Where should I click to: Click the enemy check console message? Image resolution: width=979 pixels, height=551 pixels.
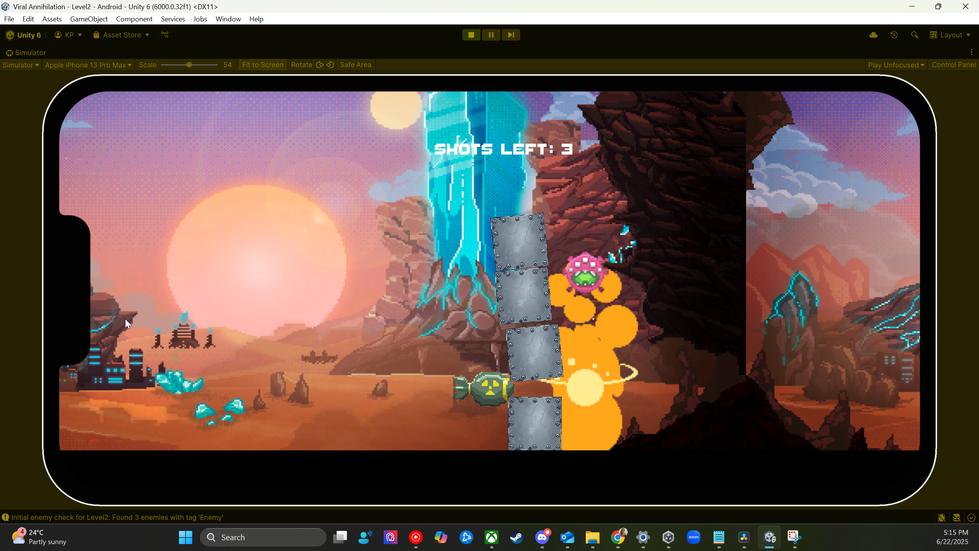click(117, 517)
